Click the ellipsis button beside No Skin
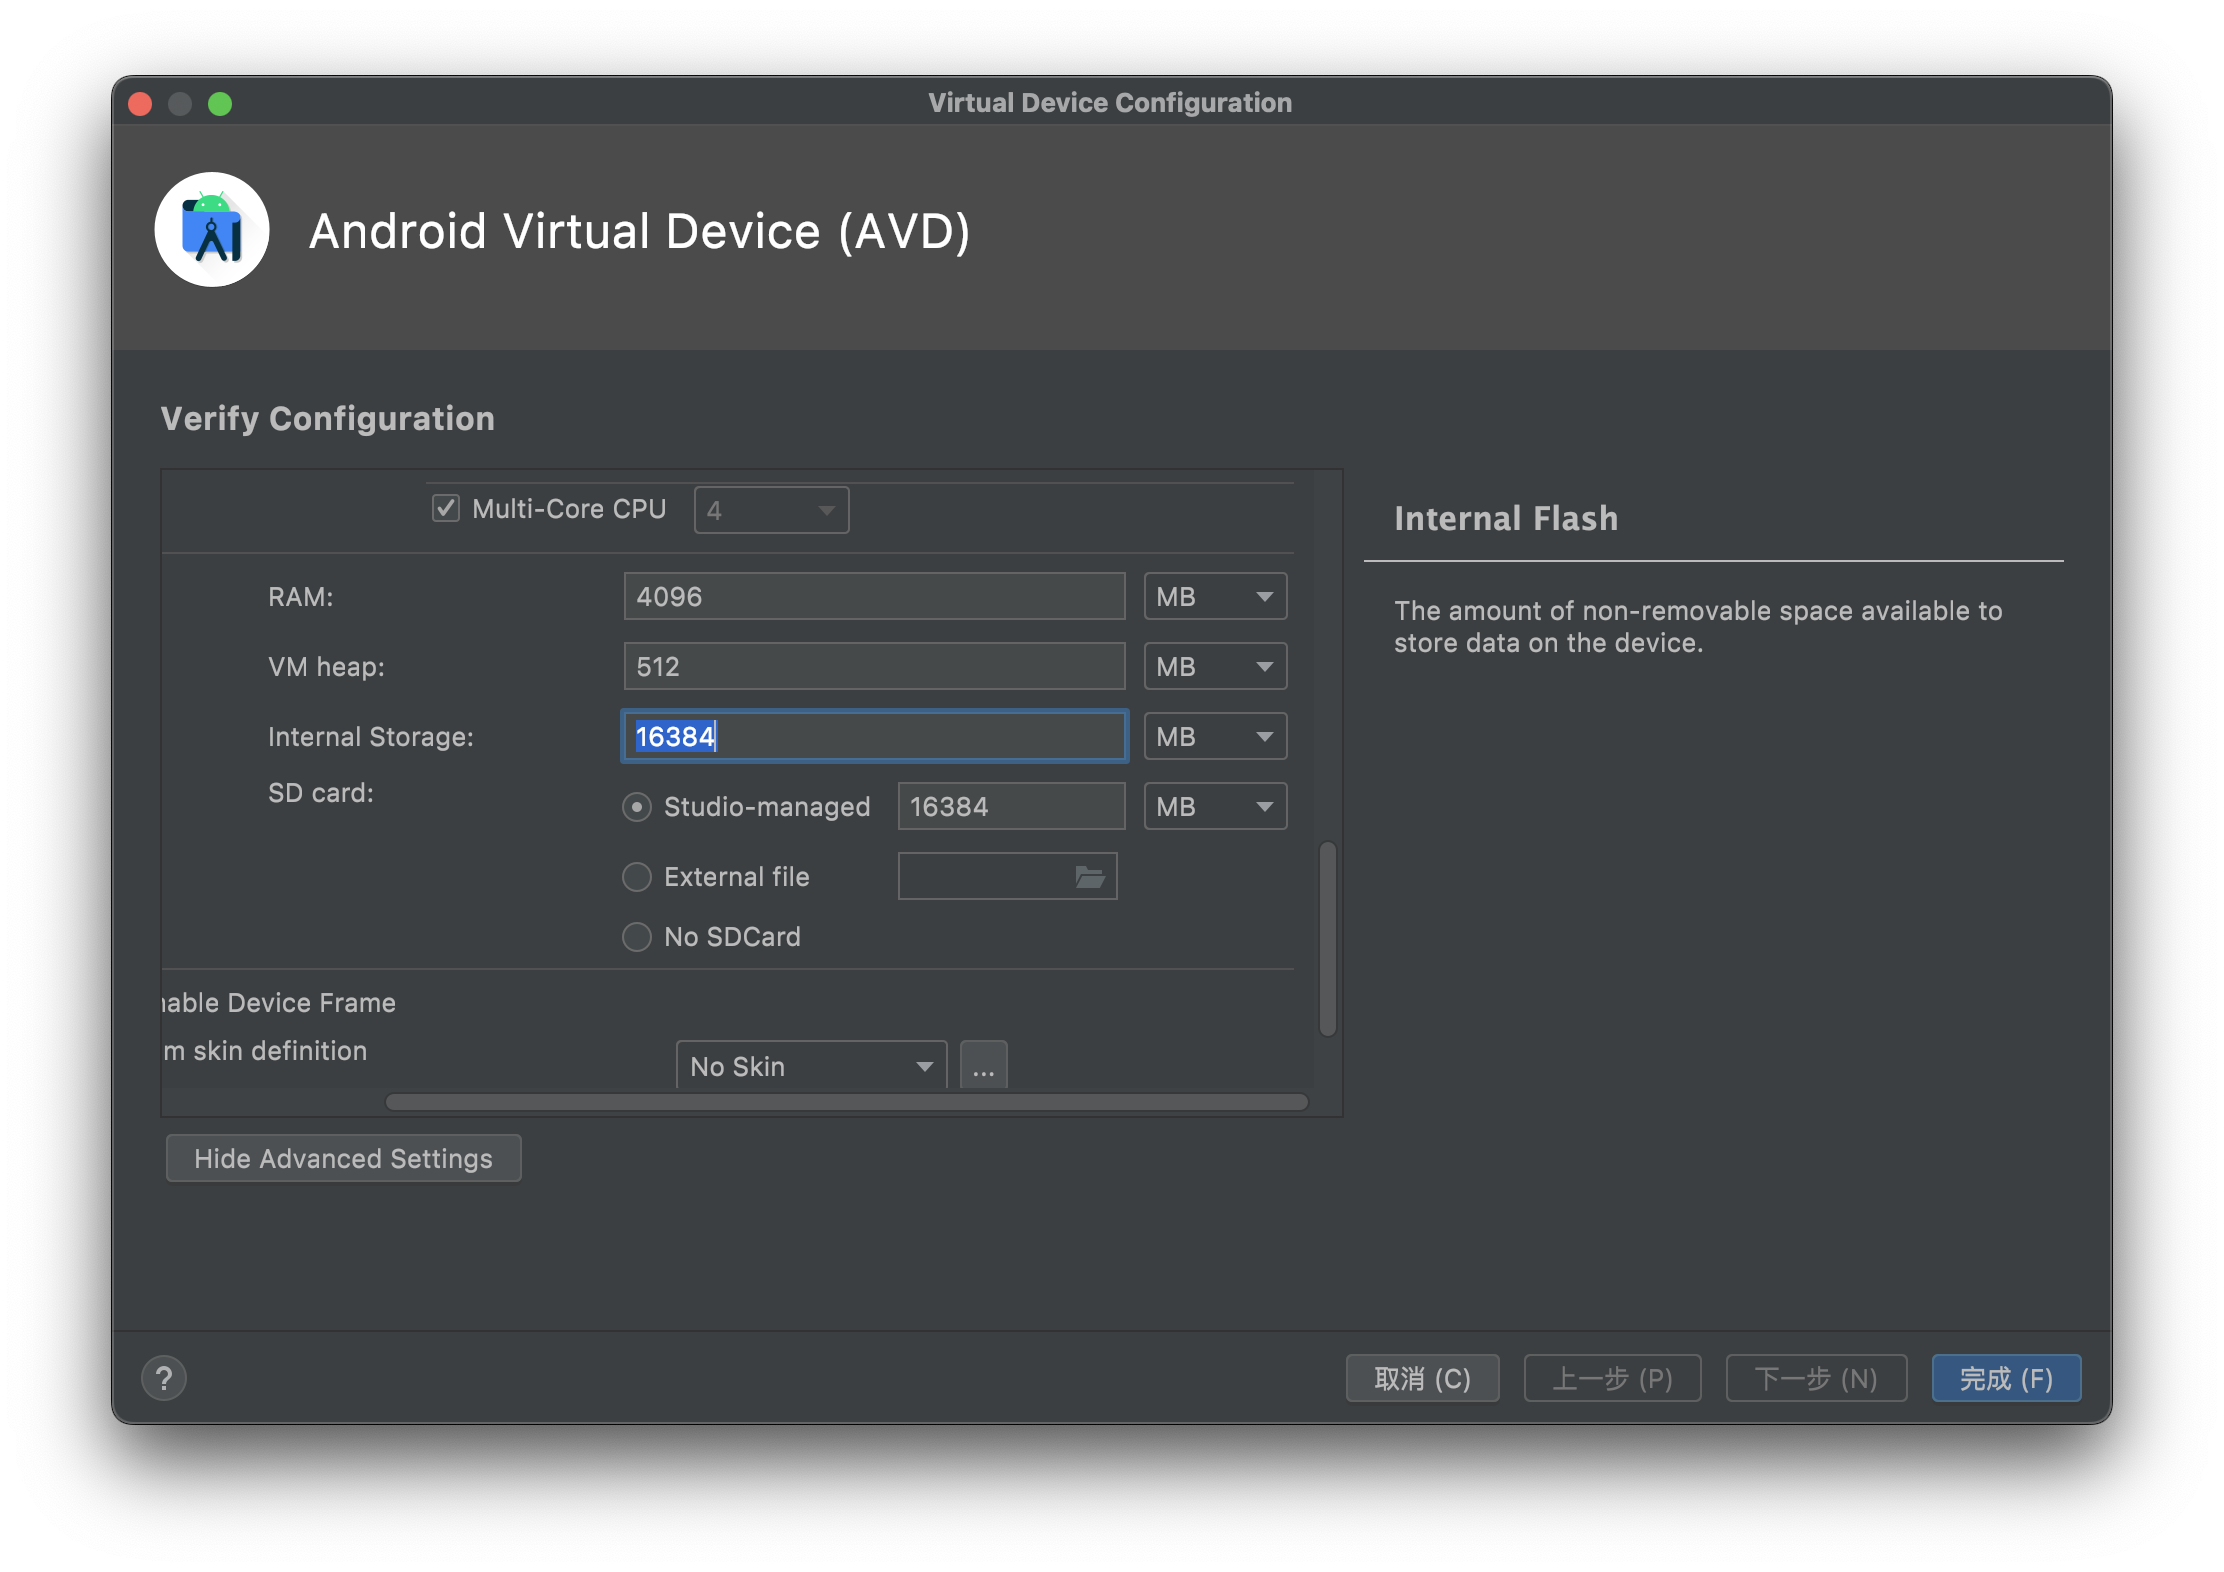The image size is (2224, 1572). tap(983, 1066)
